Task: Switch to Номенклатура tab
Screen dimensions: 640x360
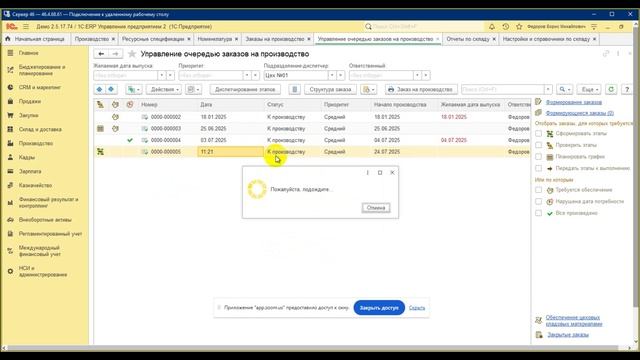Action: [x=215, y=39]
